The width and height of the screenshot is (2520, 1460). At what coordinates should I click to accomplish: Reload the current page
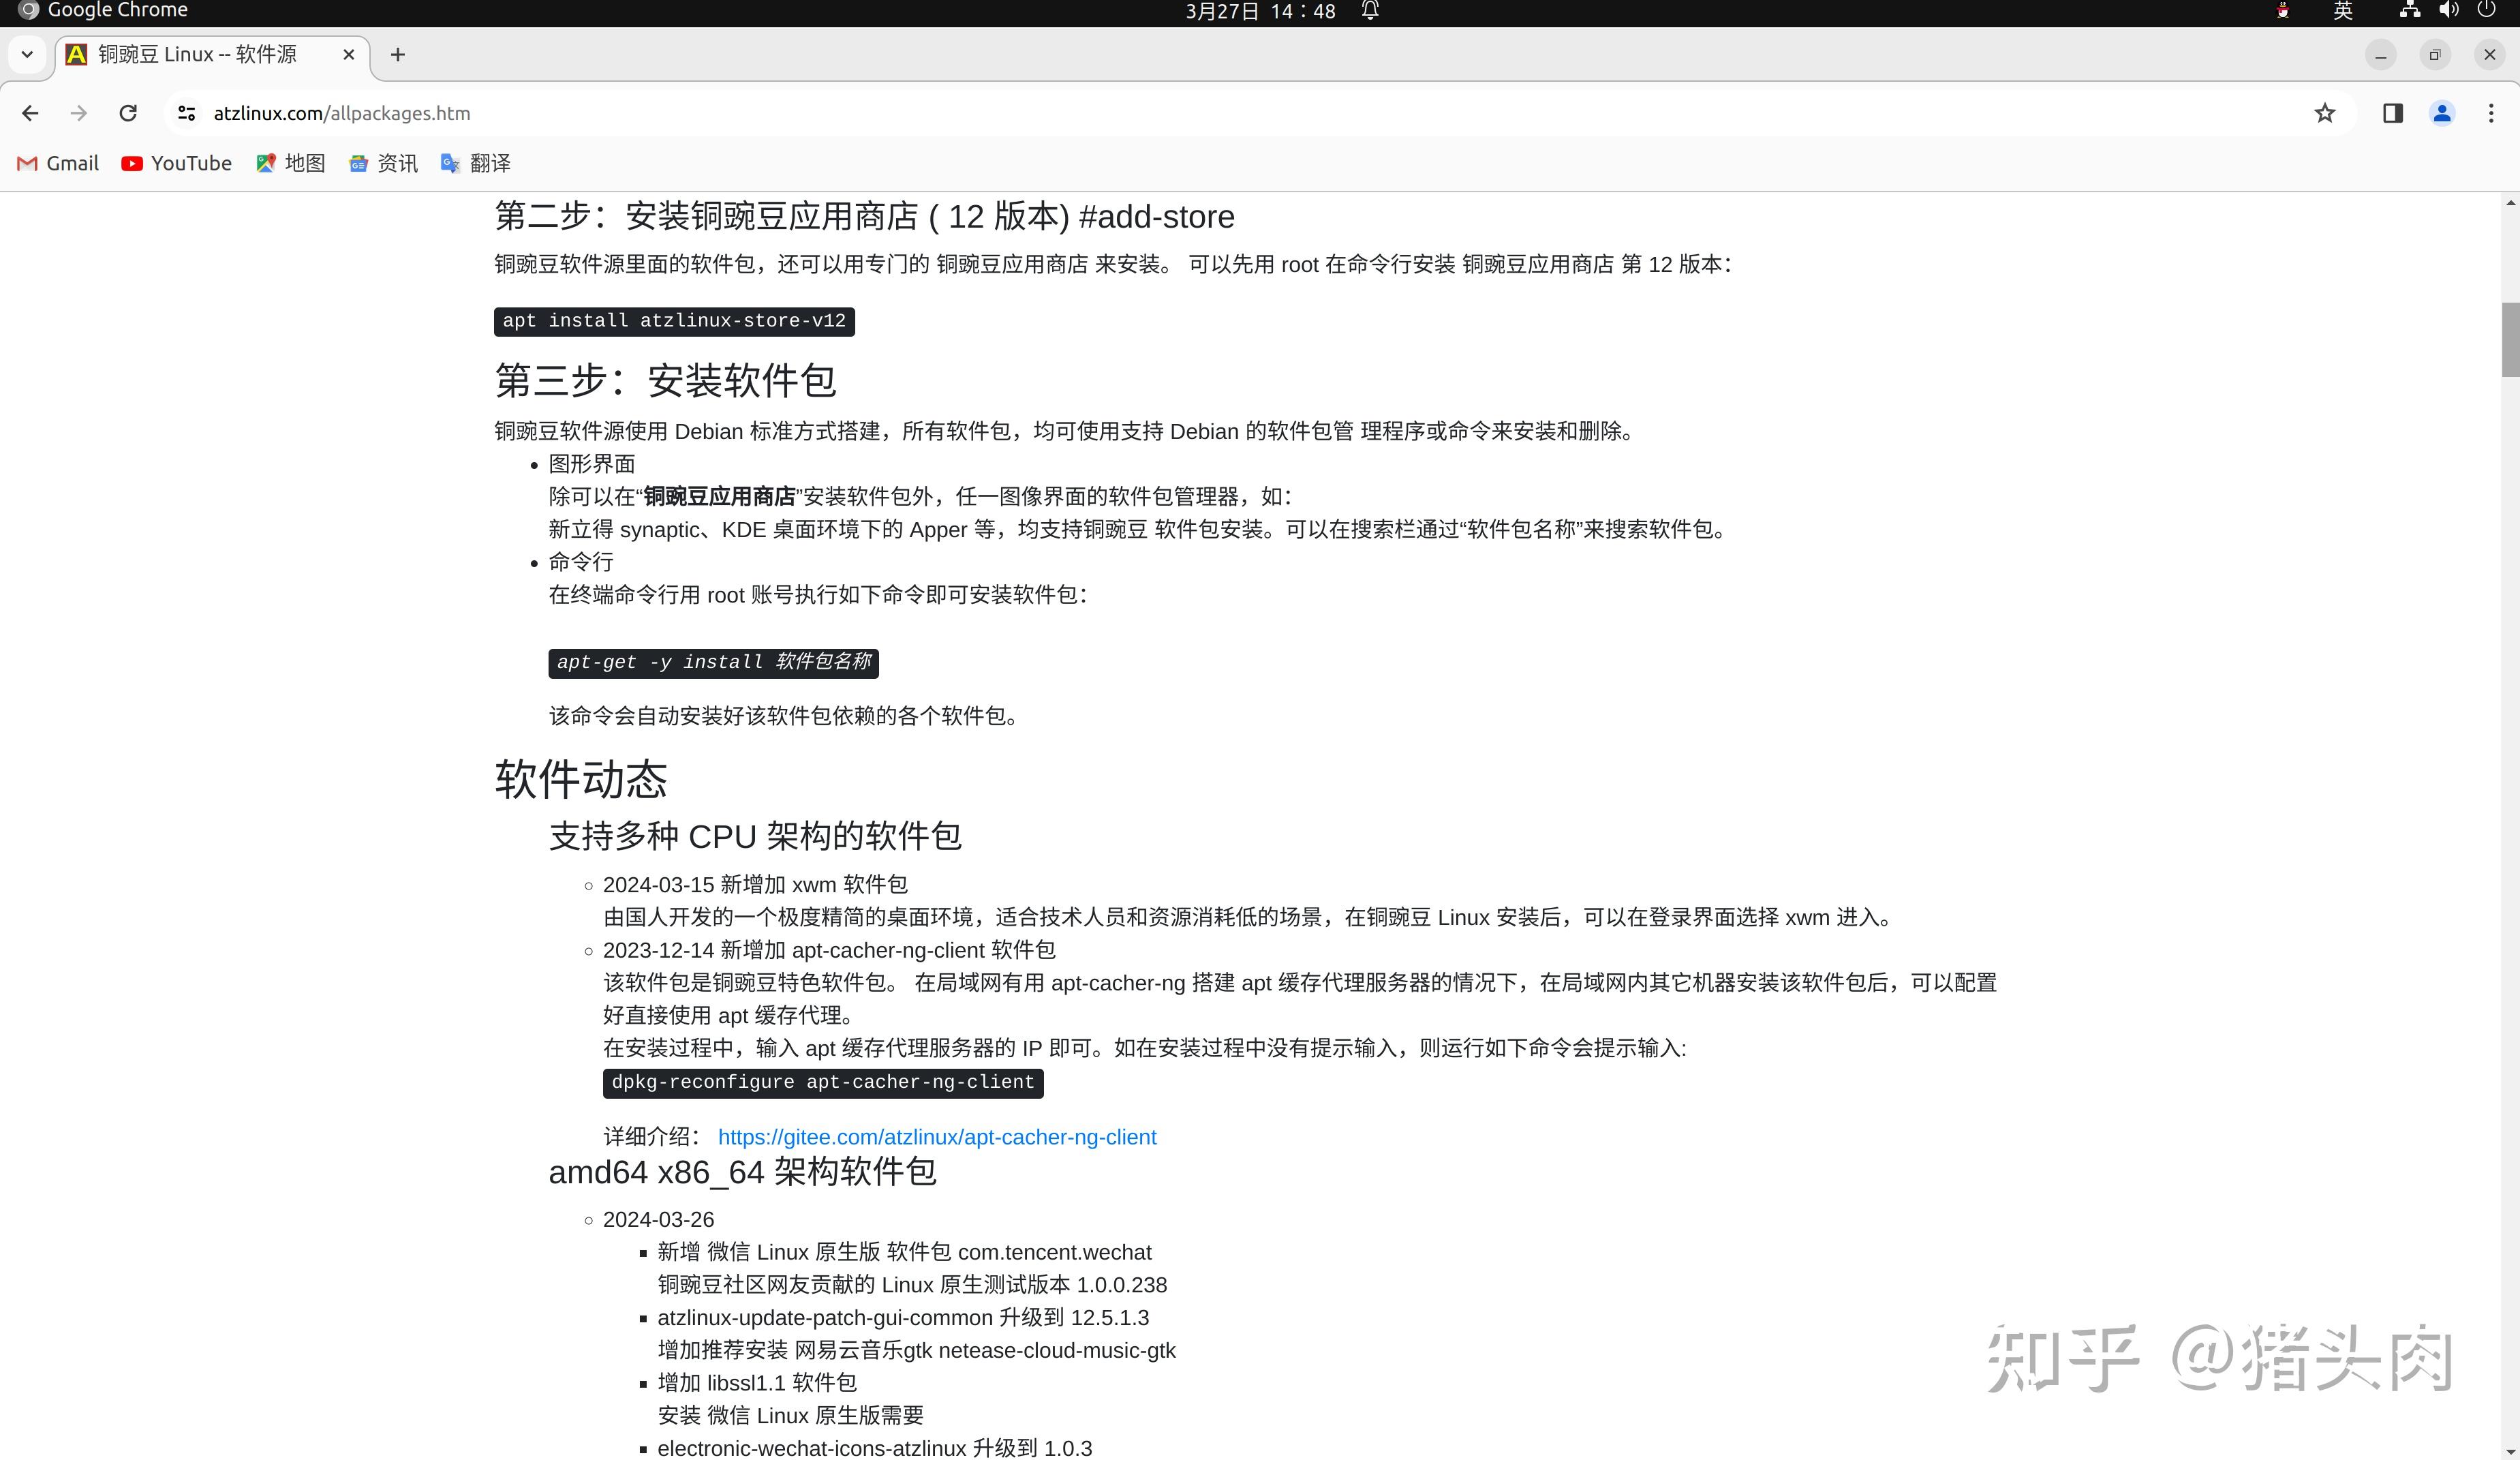(128, 113)
